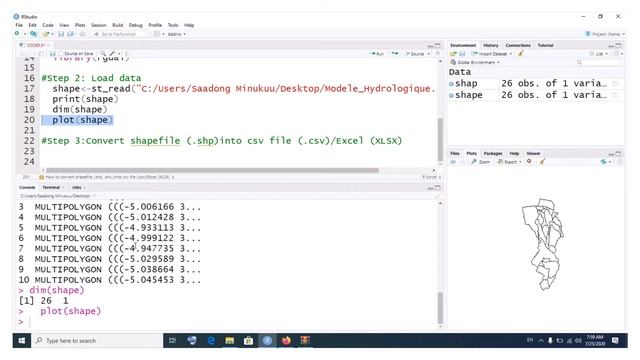Click the save icon in the editor toolbar
Viewport: 640px width, 360px height.
point(52,53)
